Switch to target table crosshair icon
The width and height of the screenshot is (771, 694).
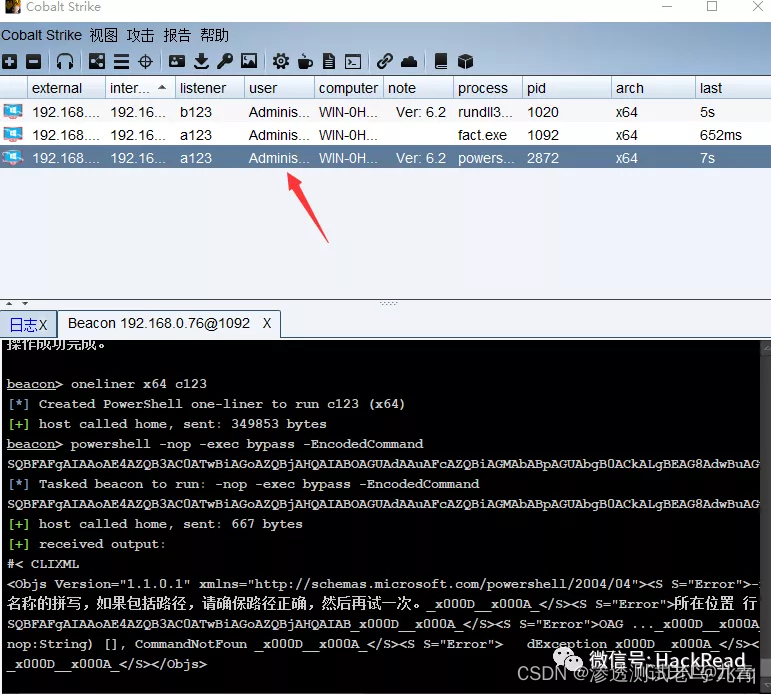pyautogui.click(x=145, y=61)
